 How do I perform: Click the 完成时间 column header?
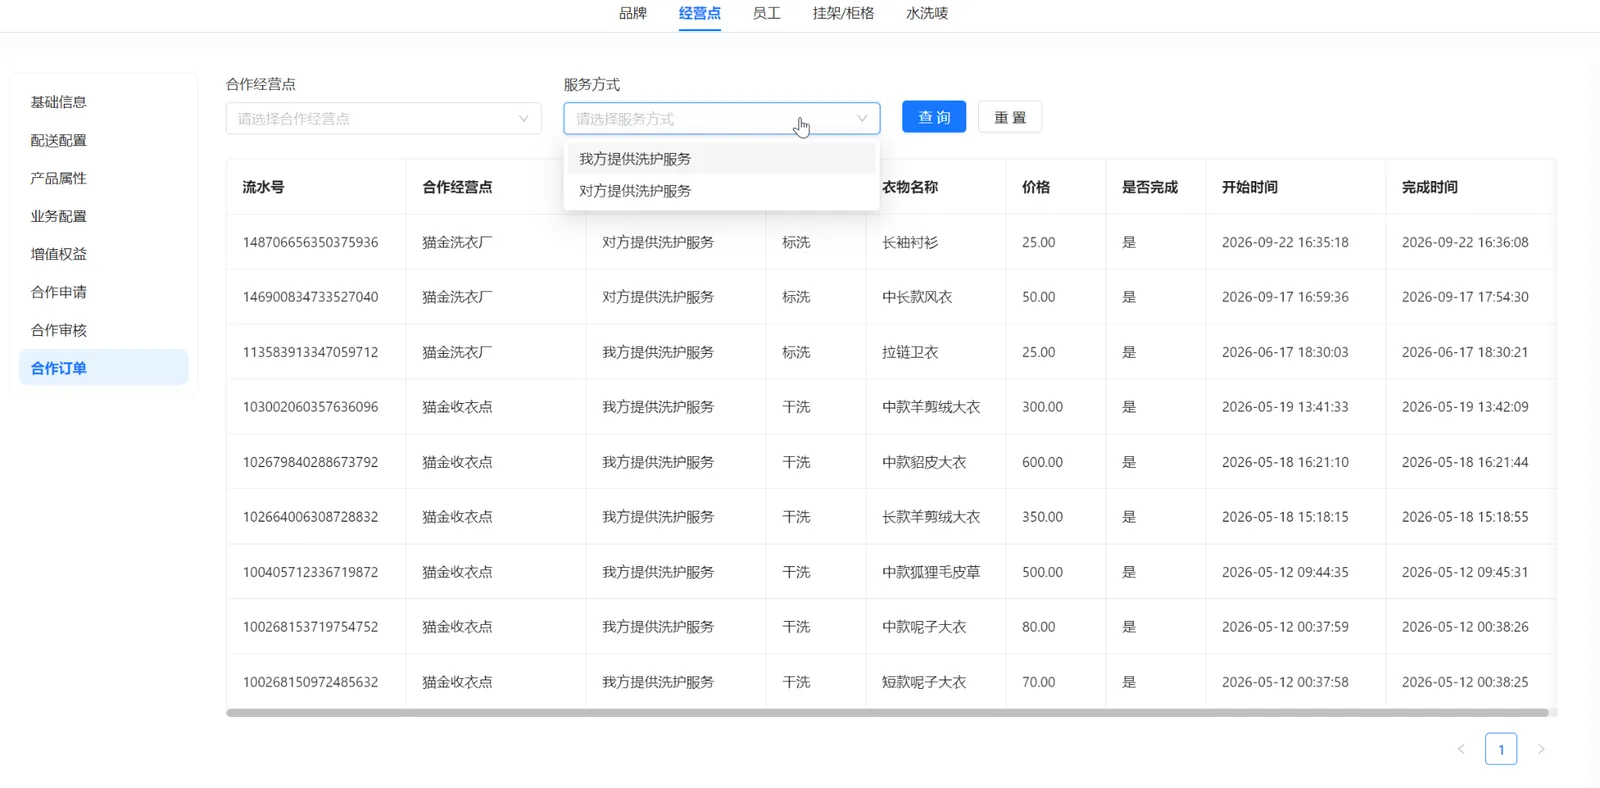pos(1470,187)
